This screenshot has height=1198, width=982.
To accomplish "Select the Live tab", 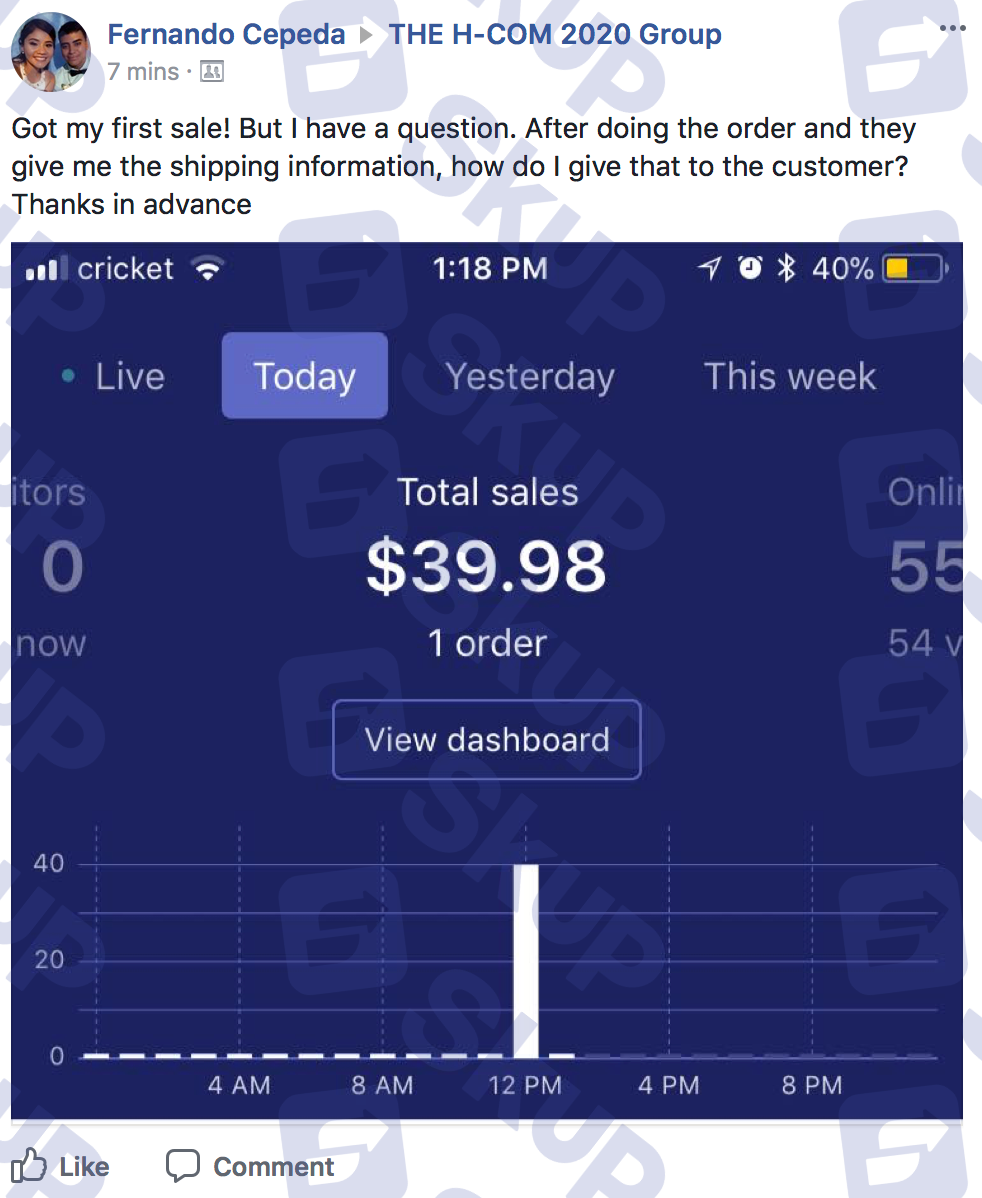I will [x=113, y=376].
